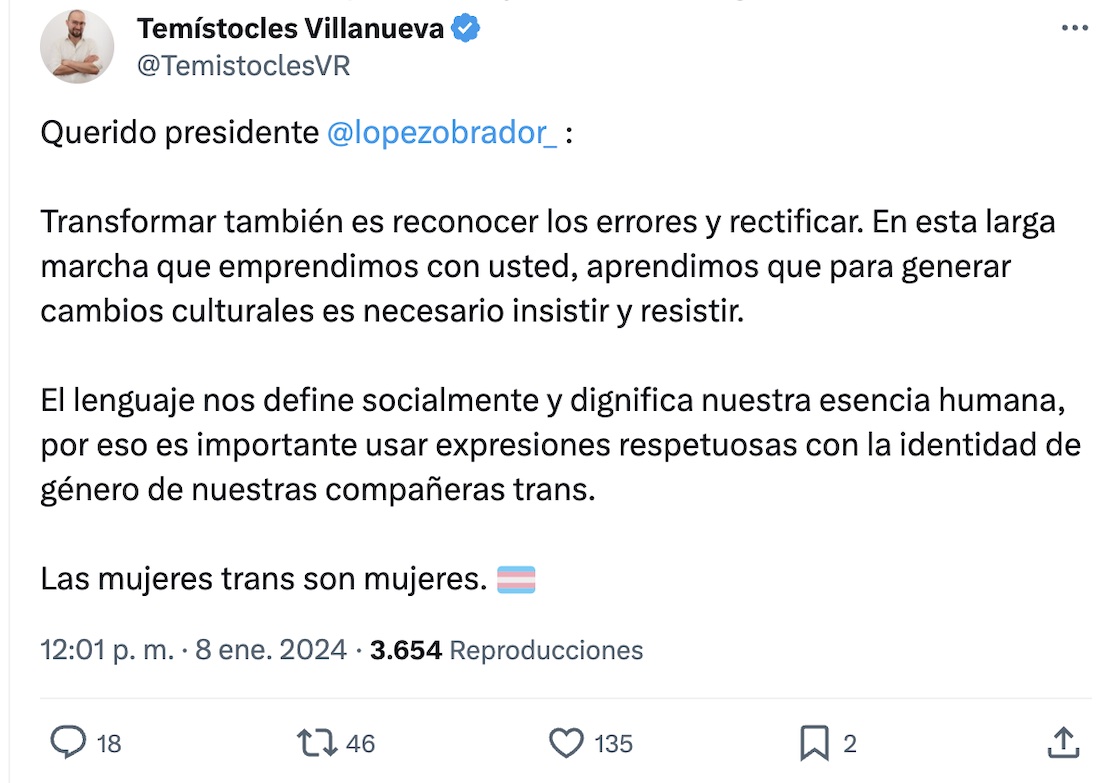Click the trans flag emoji in the tweet

(x=516, y=579)
